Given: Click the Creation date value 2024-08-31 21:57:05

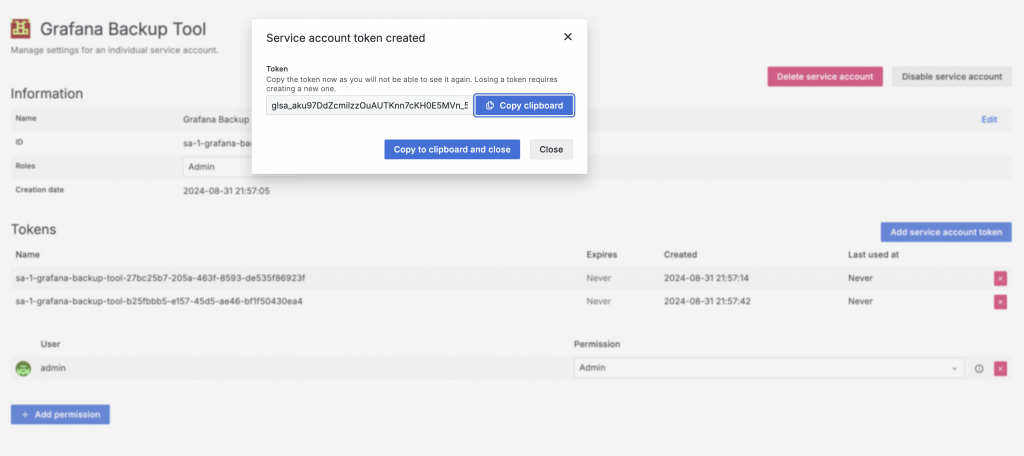Looking at the screenshot, I should coord(227,191).
